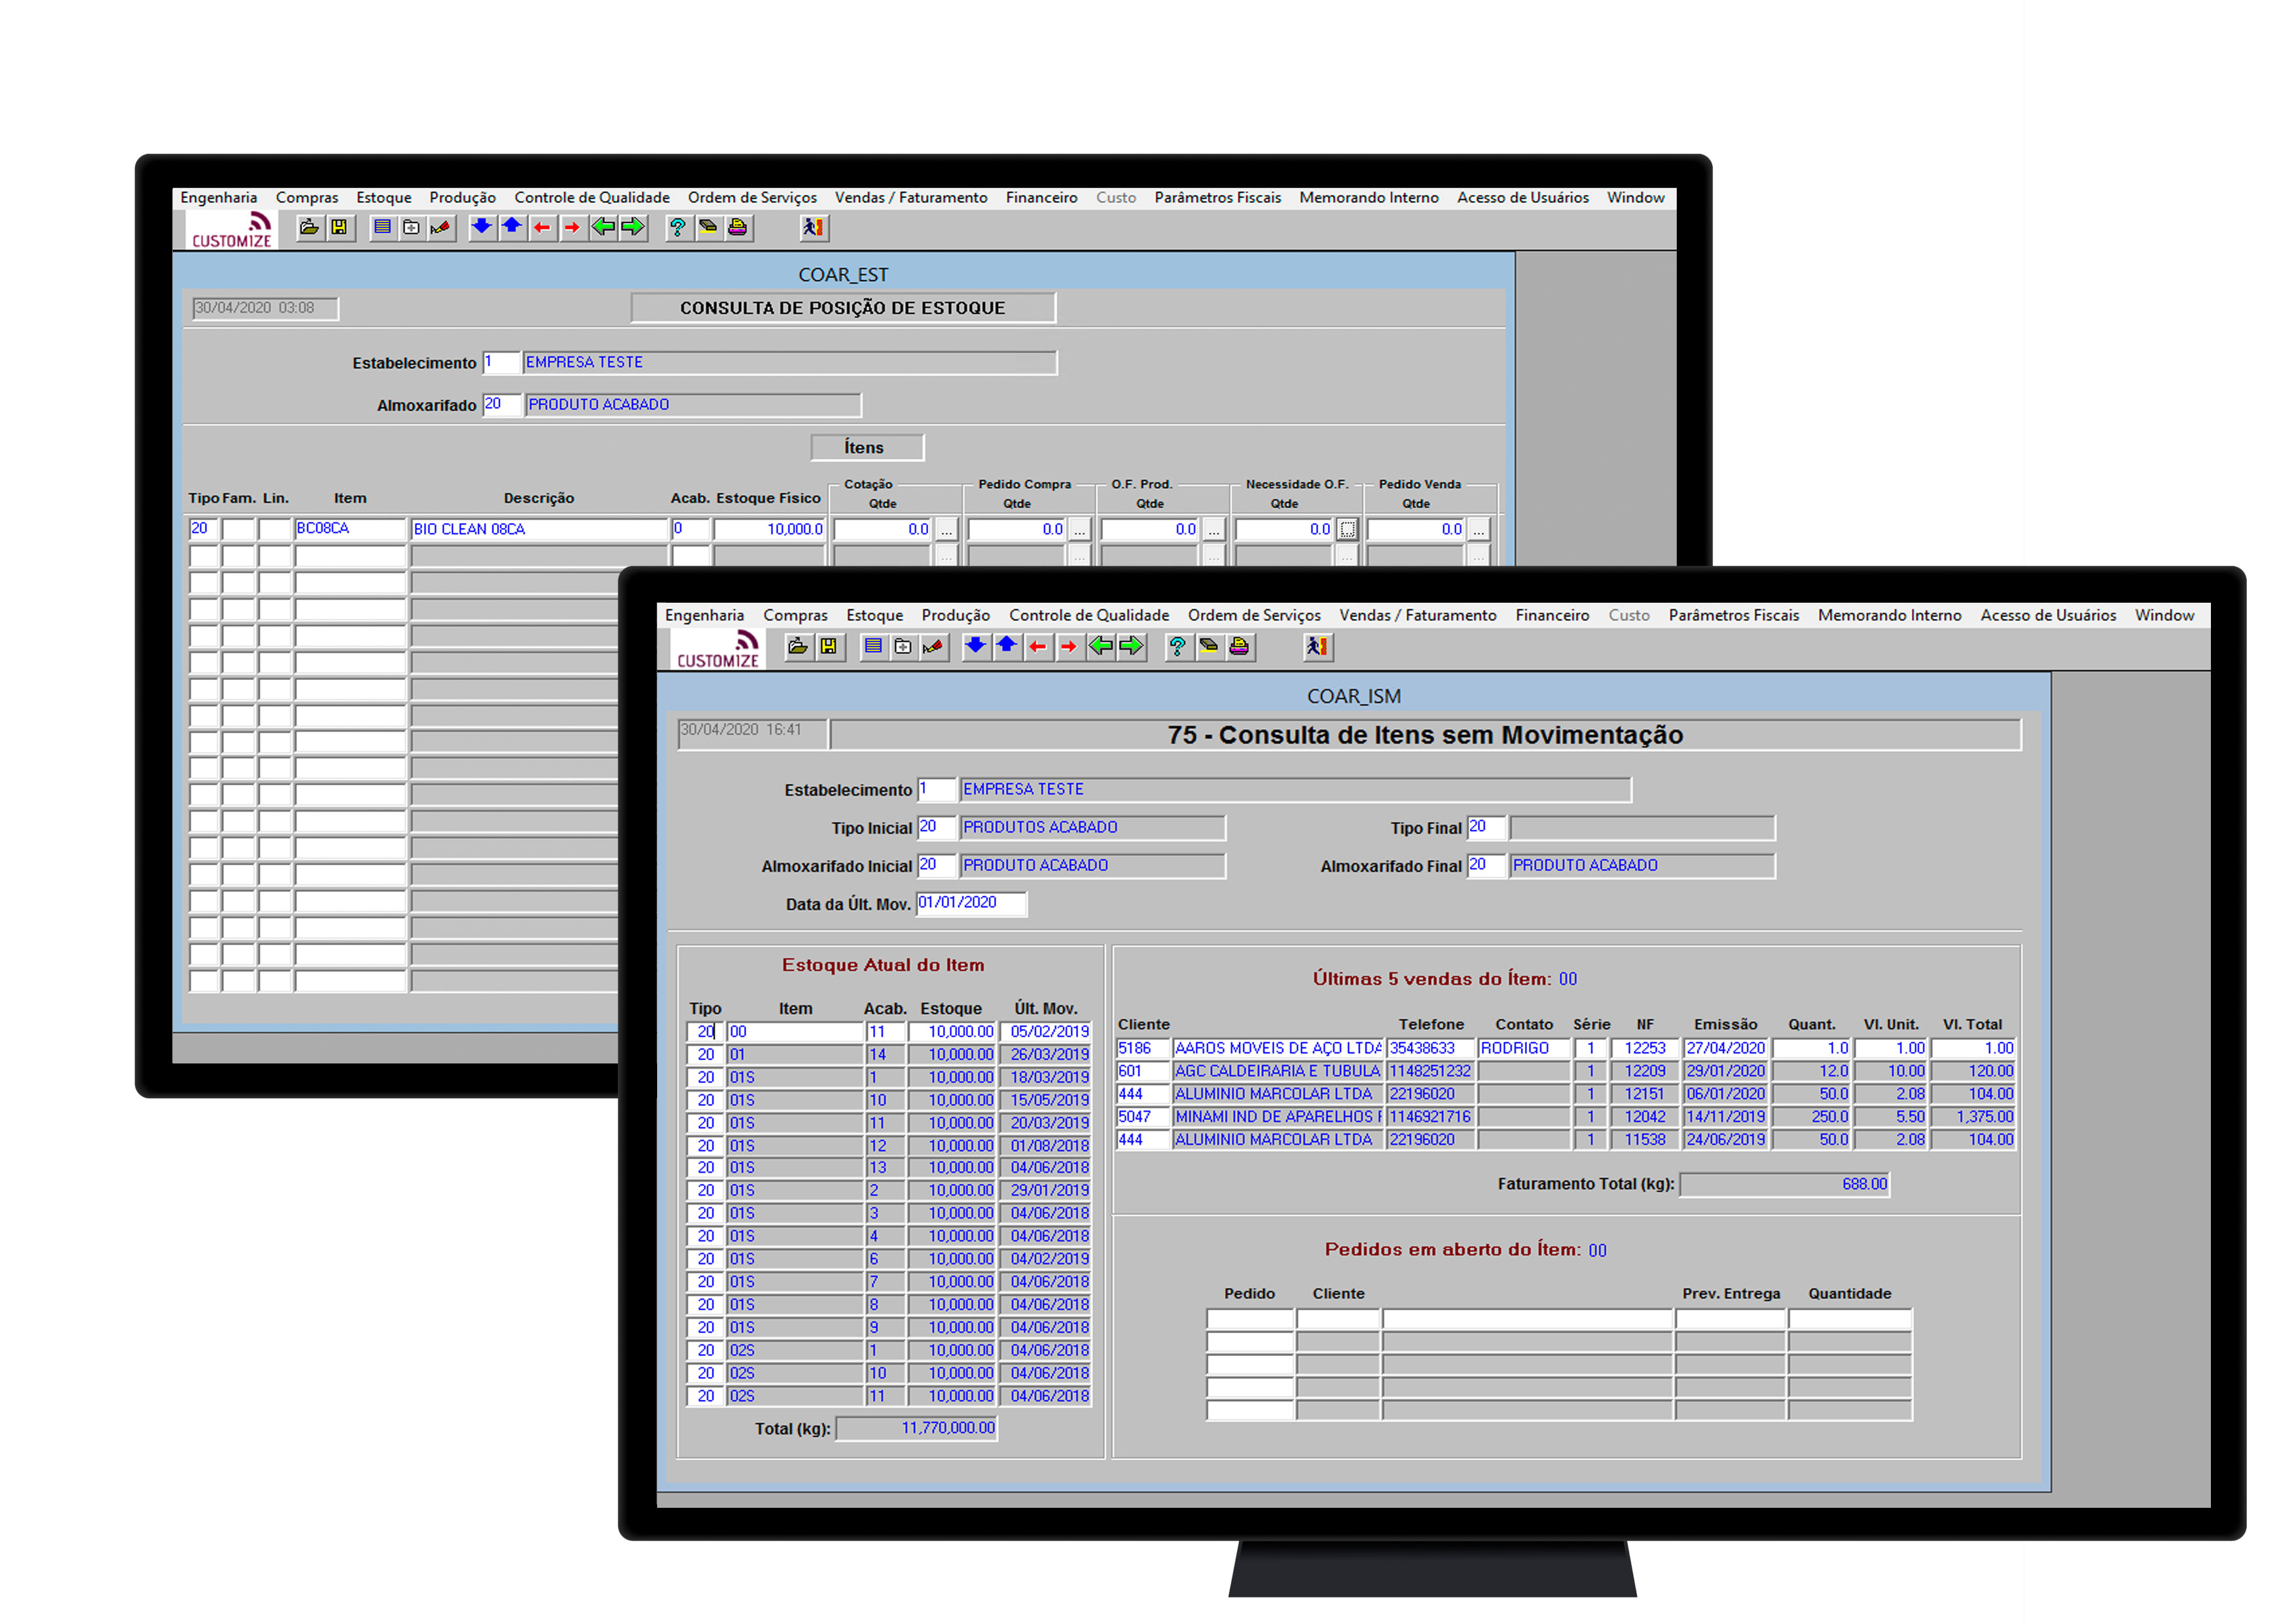Exit via the running man door icon
Viewport: 2296px width, 1623px height.
point(1318,647)
